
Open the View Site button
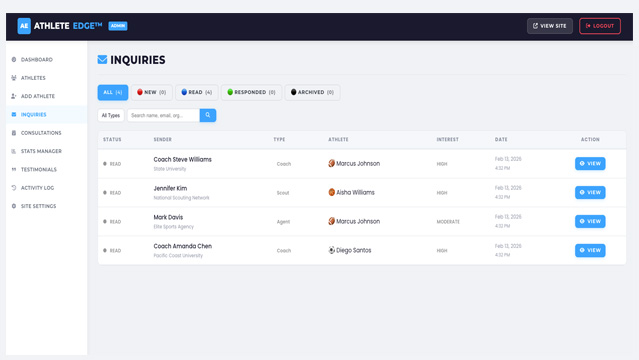(549, 26)
